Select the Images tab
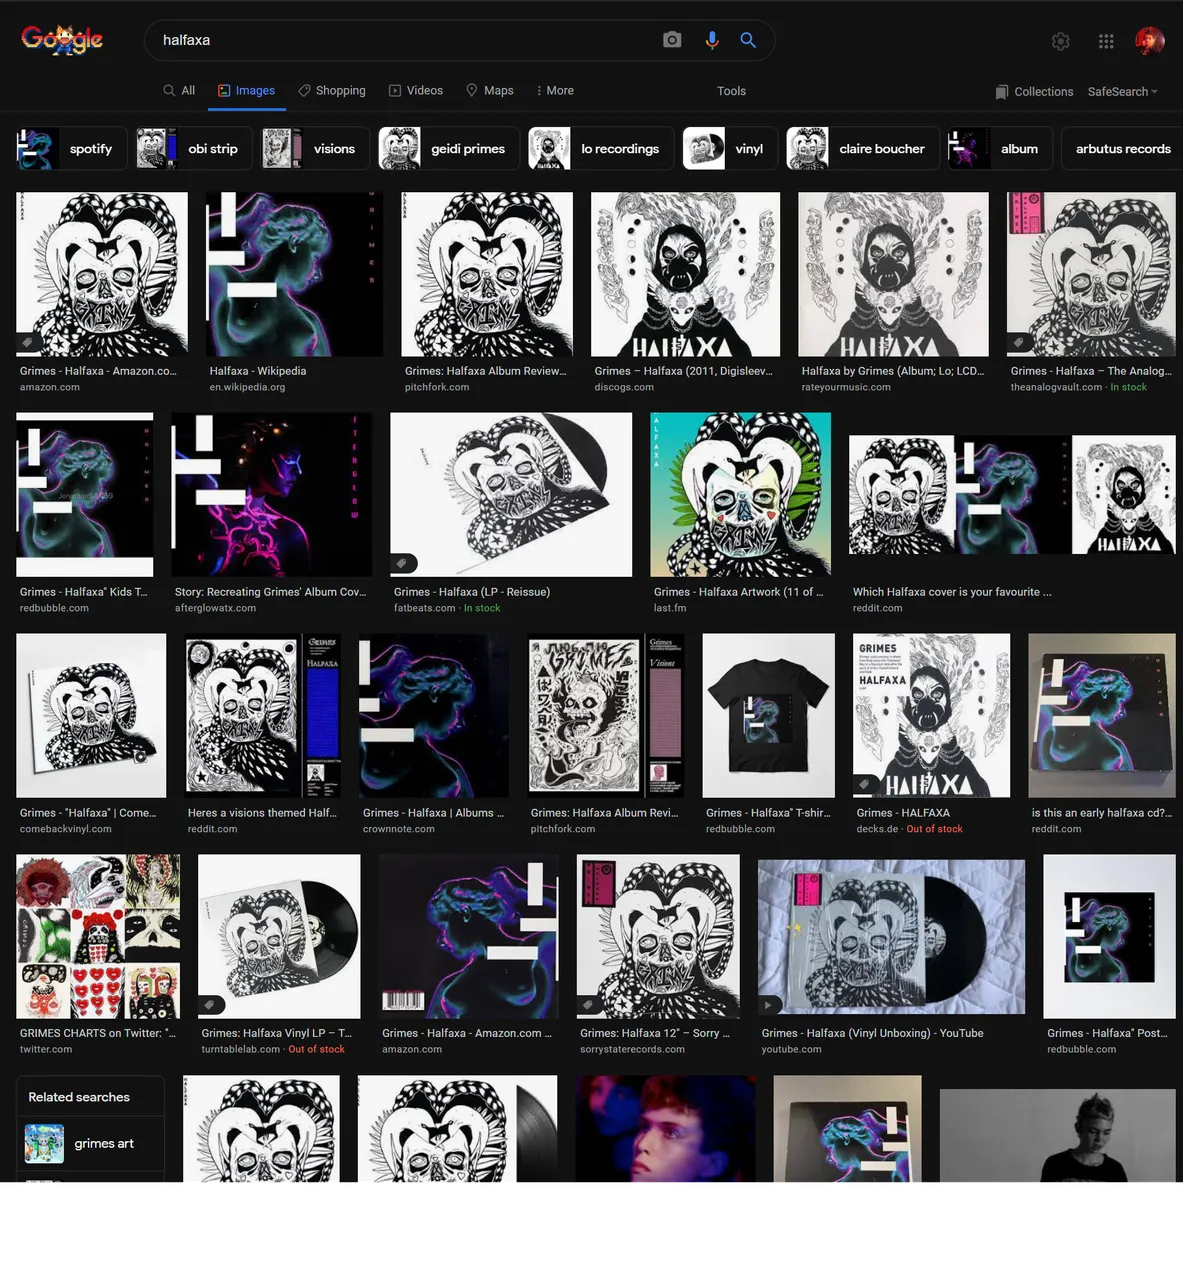Viewport: 1183px width, 1280px height. pos(247,90)
